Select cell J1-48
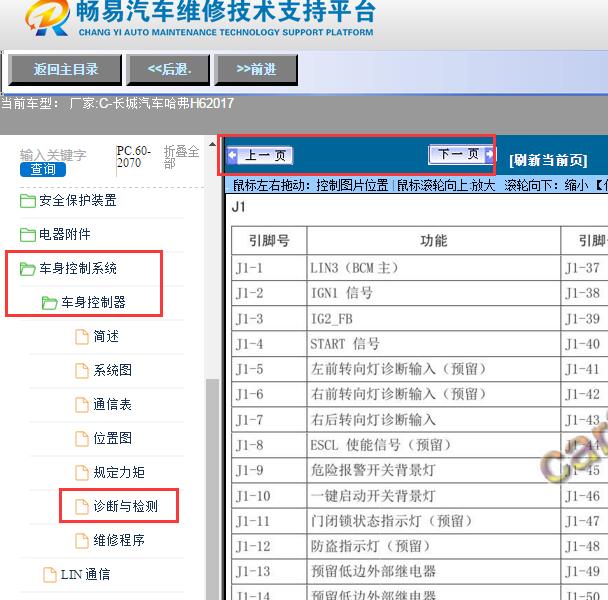Screen dimensions: 608x600 [x=584, y=546]
